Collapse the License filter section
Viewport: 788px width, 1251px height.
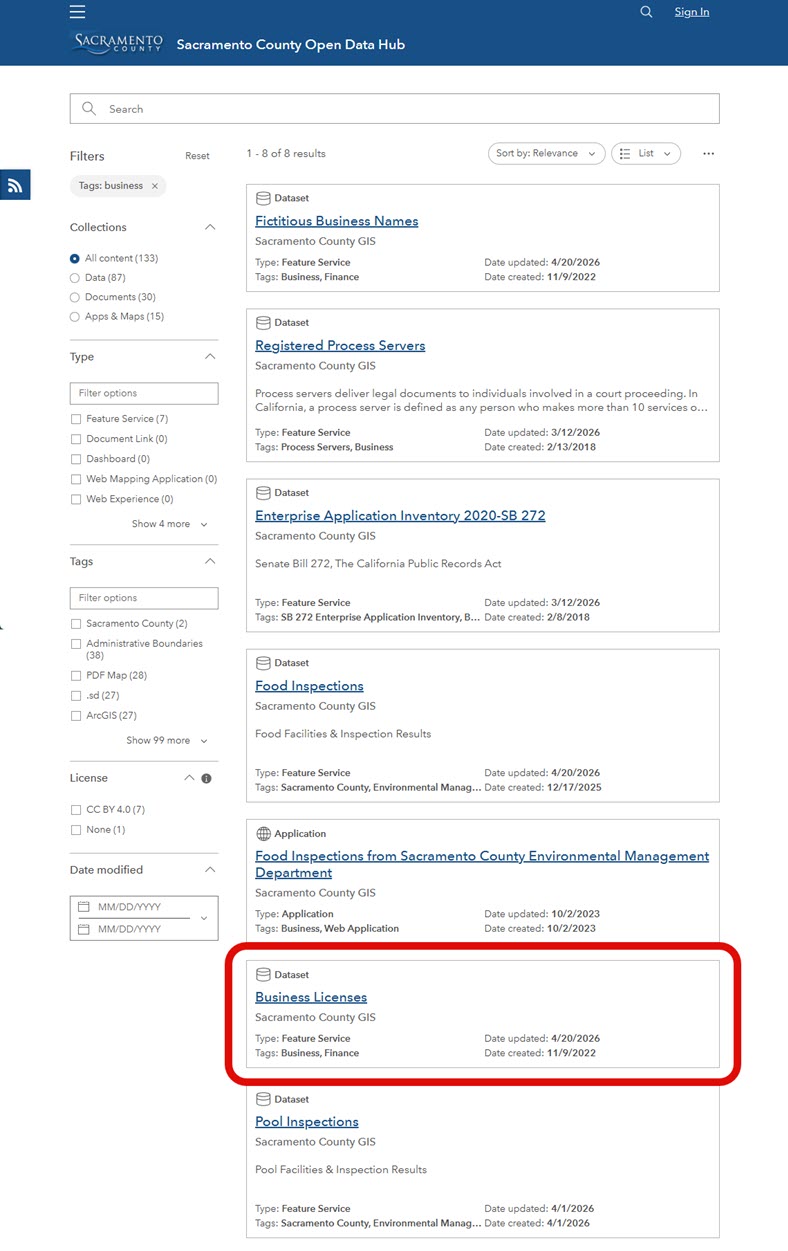pos(189,778)
